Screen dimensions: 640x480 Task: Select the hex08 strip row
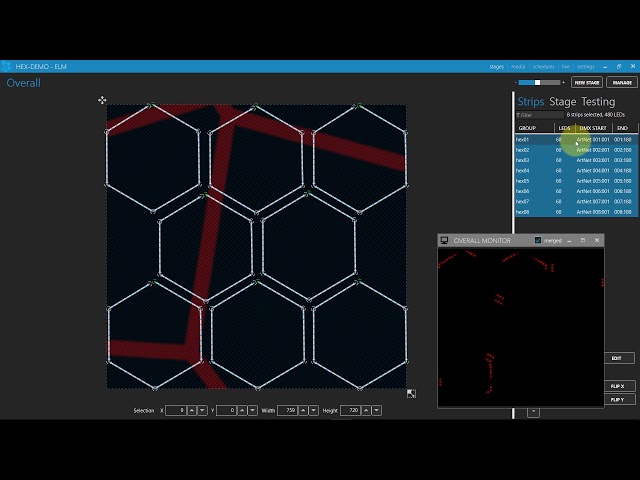[x=576, y=212]
